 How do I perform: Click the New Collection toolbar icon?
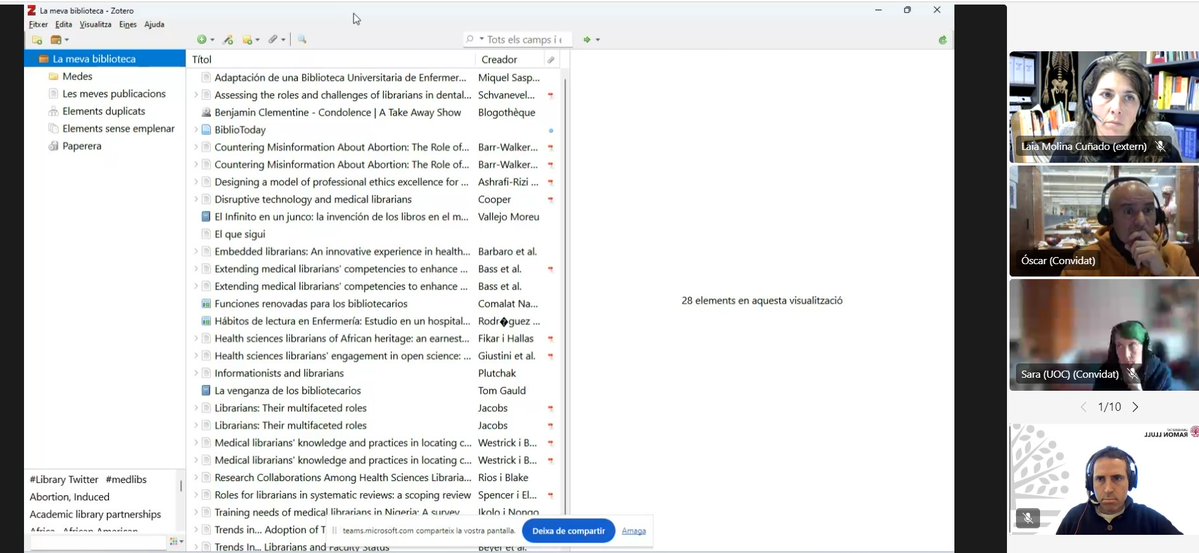[x=37, y=40]
